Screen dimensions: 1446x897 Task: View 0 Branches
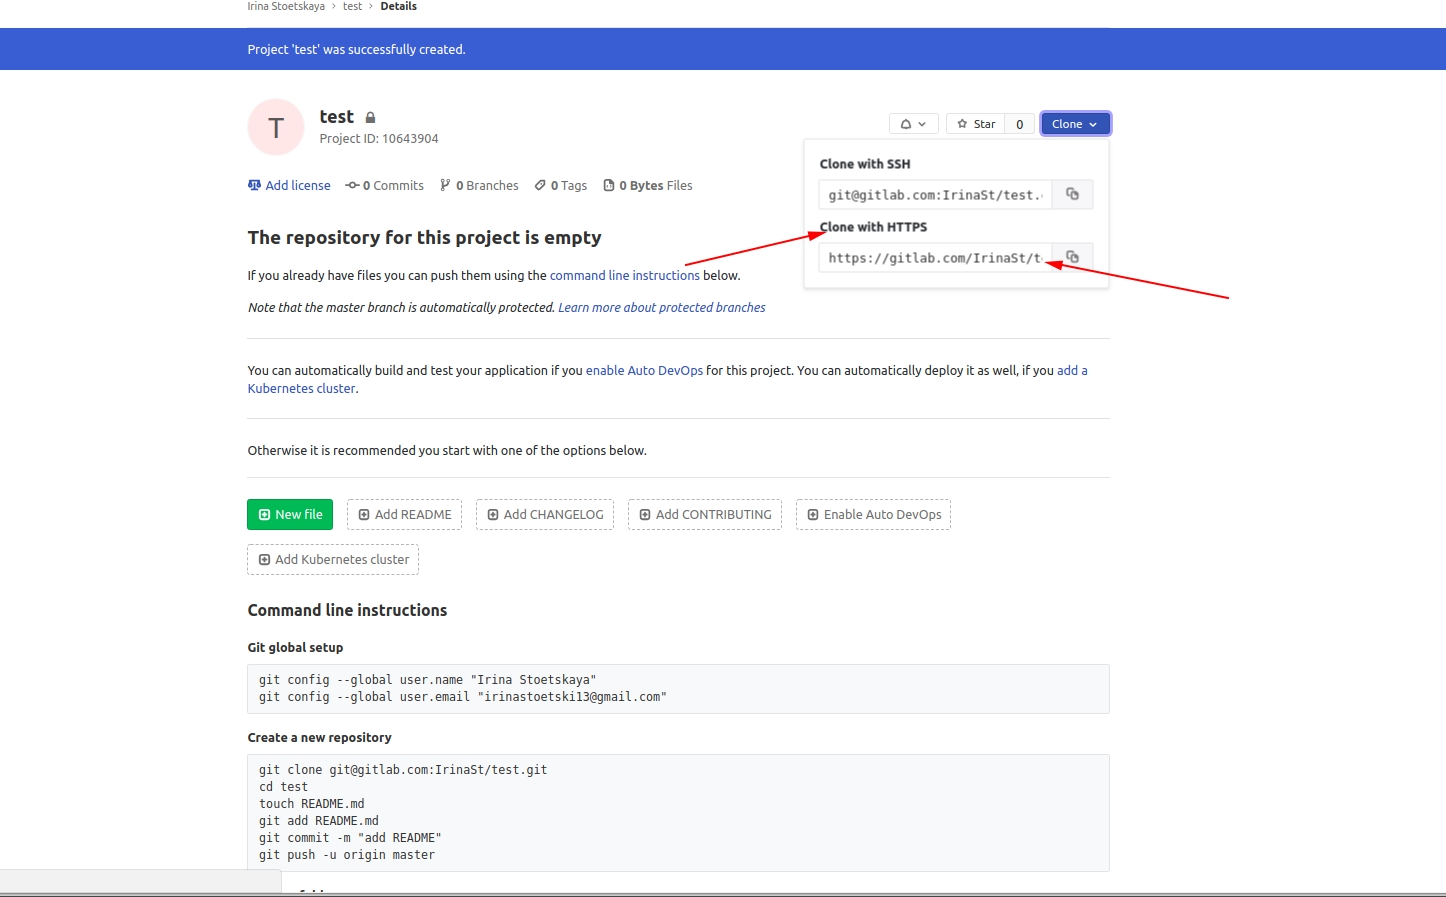(480, 186)
